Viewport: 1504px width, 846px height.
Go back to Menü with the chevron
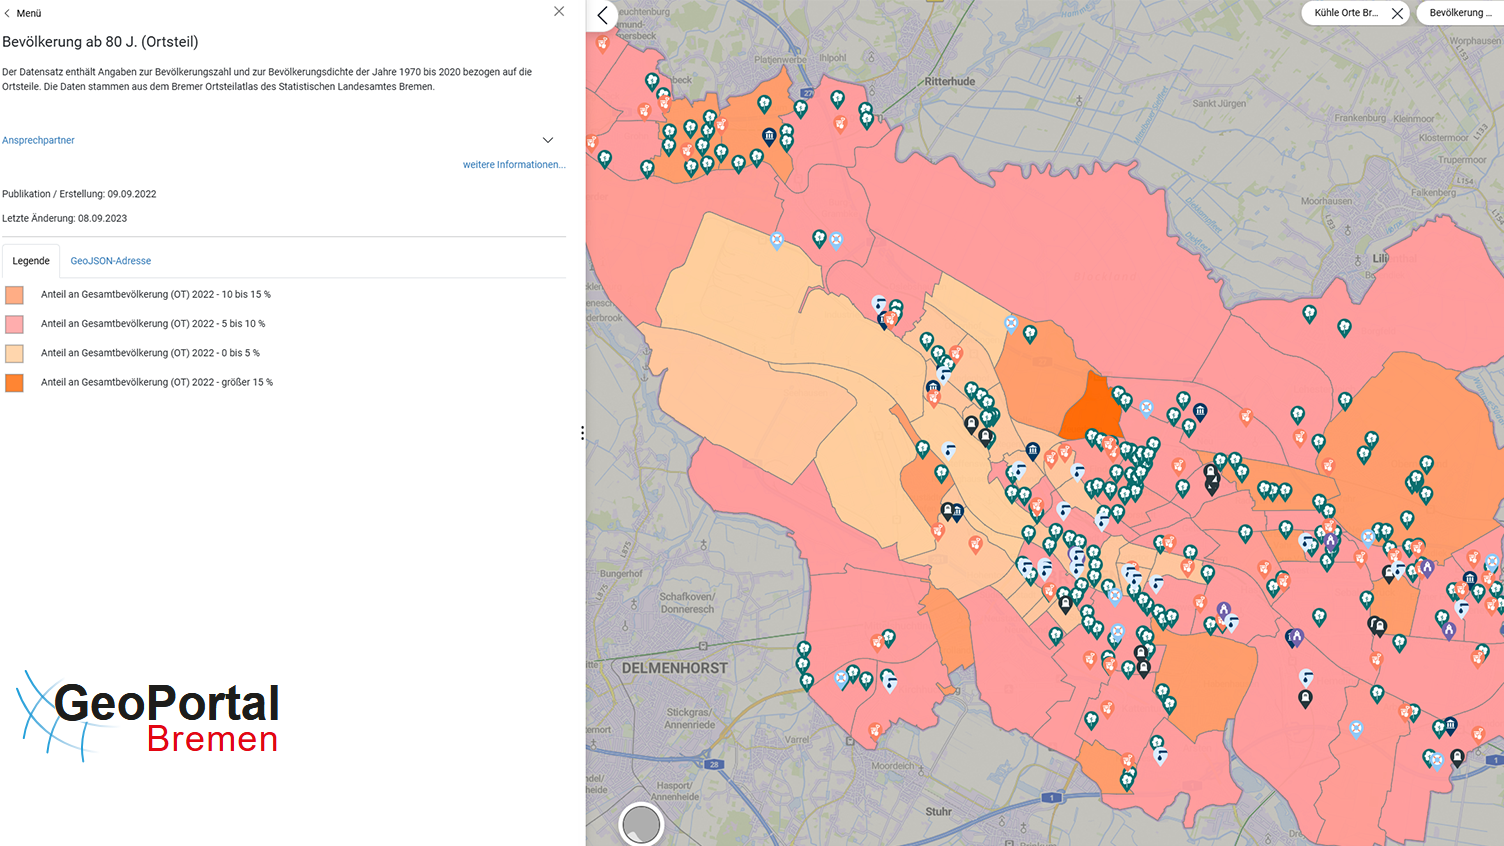click(7, 13)
